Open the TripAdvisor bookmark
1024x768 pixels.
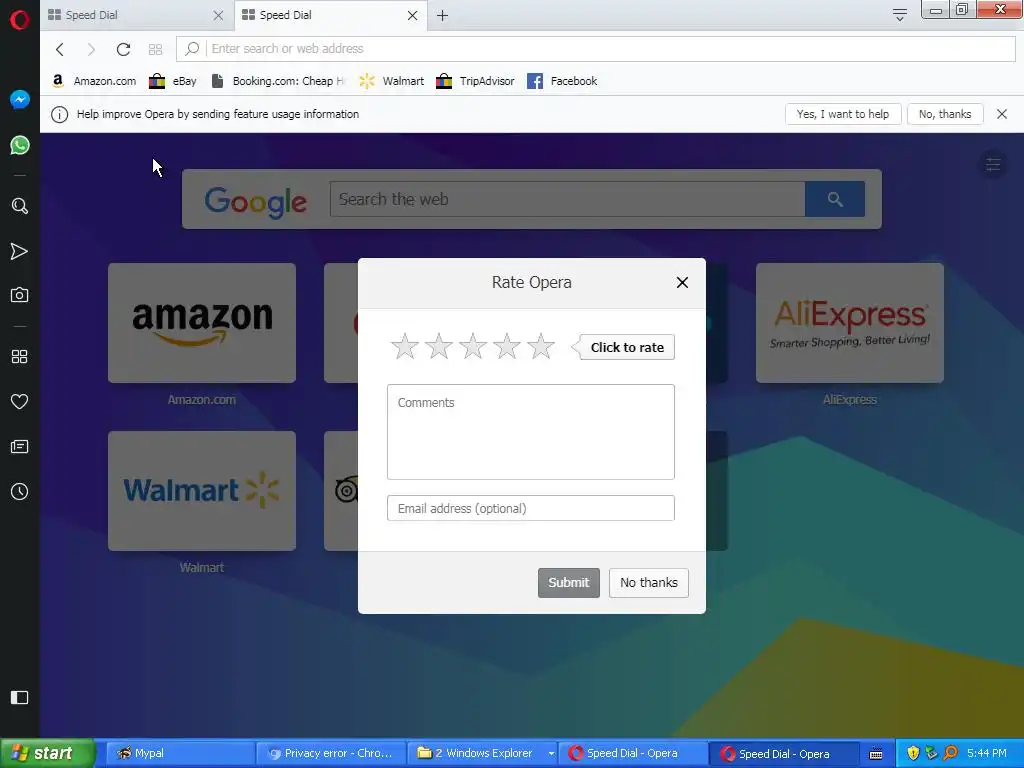coord(475,81)
